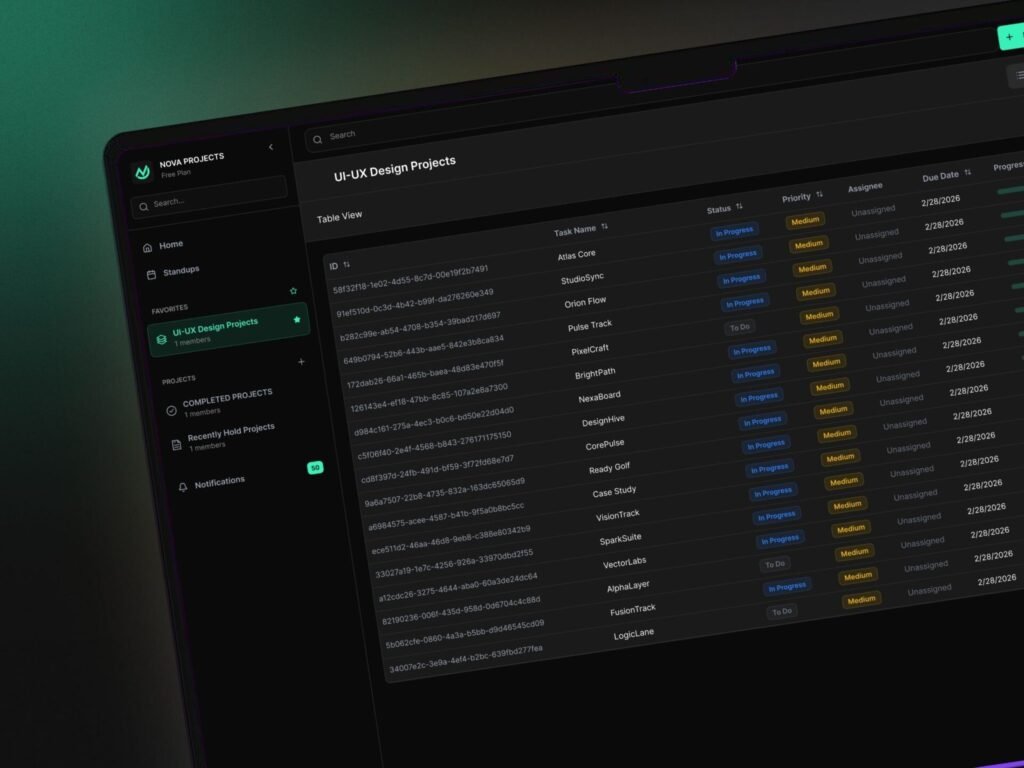Image resolution: width=1024 pixels, height=768 pixels.
Task: Click the Unassigned cell of Orion Flow
Action: click(880, 259)
